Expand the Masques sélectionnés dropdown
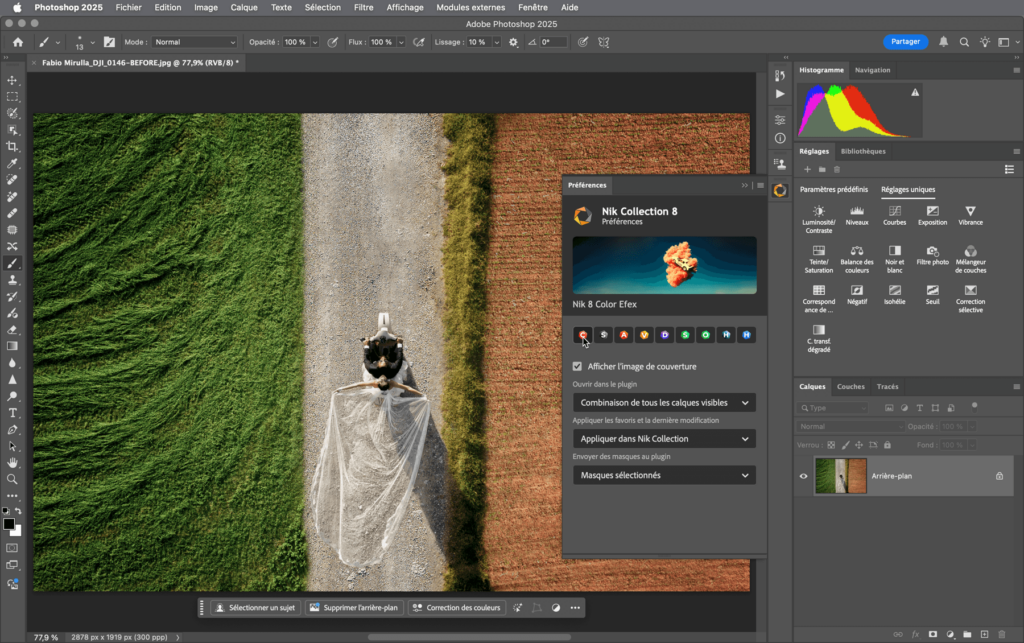This screenshot has height=643, width=1024. (x=664, y=475)
